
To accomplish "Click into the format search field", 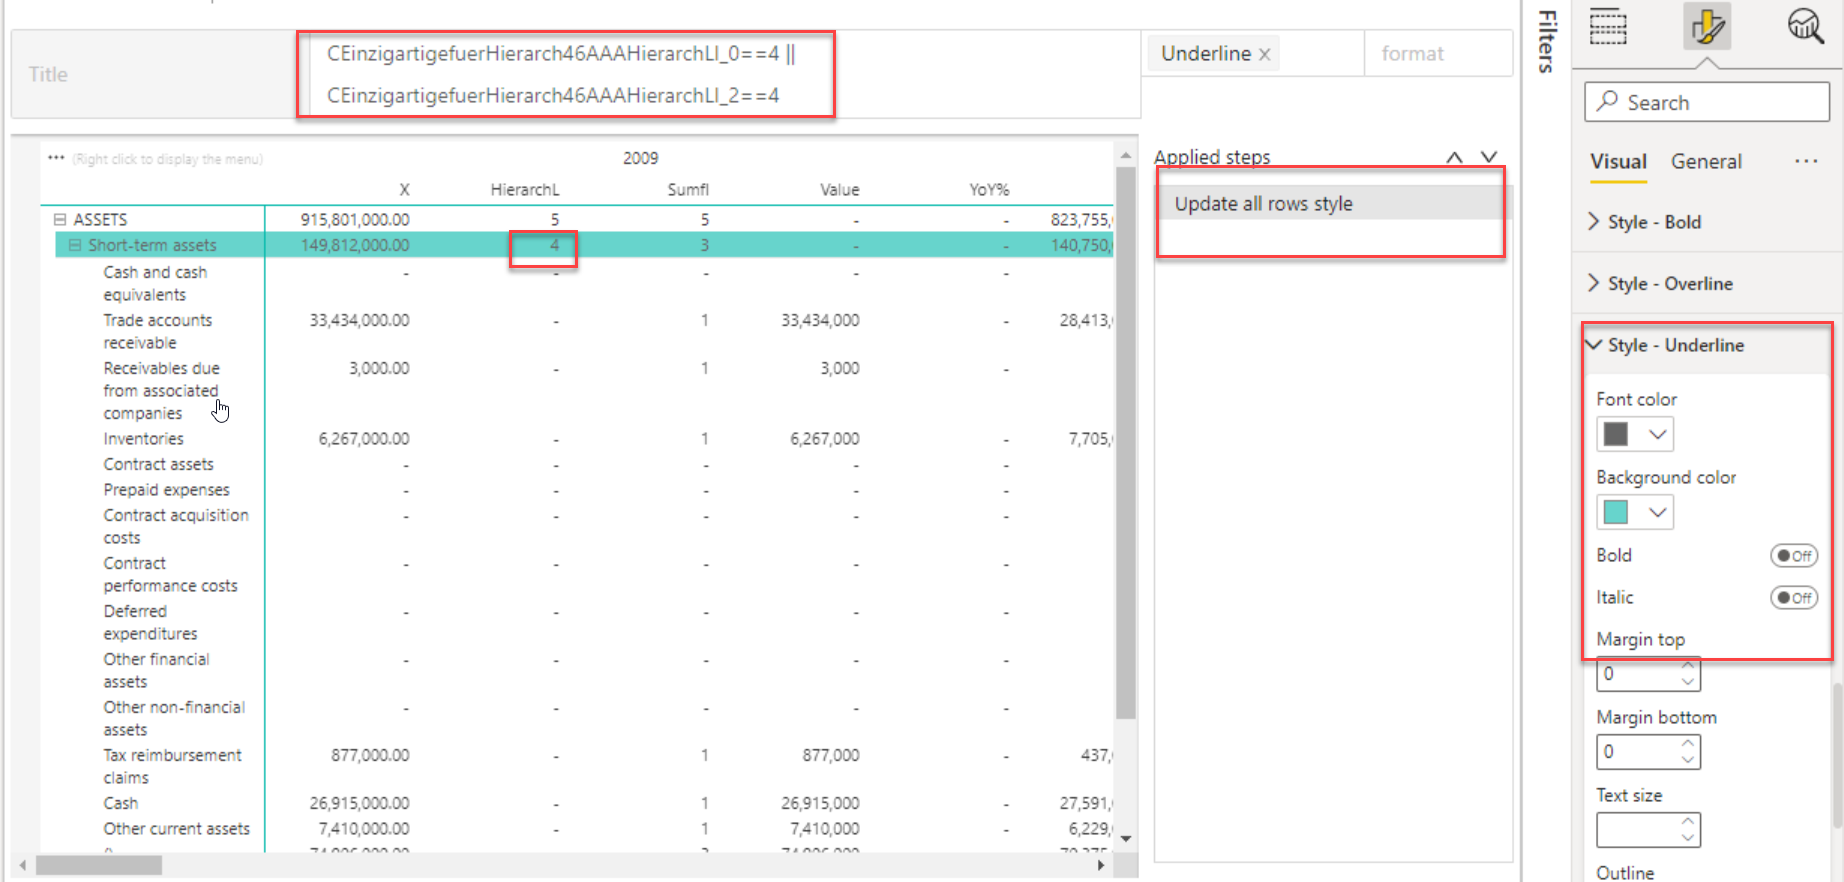I will tap(1437, 54).
